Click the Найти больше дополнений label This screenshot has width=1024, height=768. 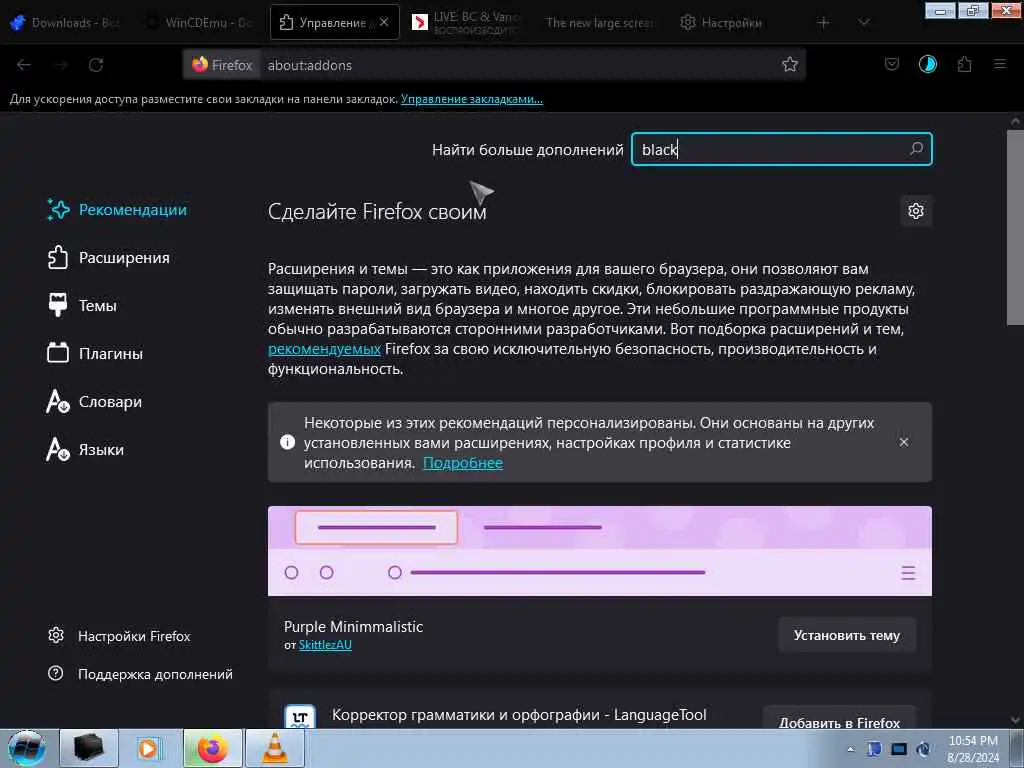[x=528, y=150]
